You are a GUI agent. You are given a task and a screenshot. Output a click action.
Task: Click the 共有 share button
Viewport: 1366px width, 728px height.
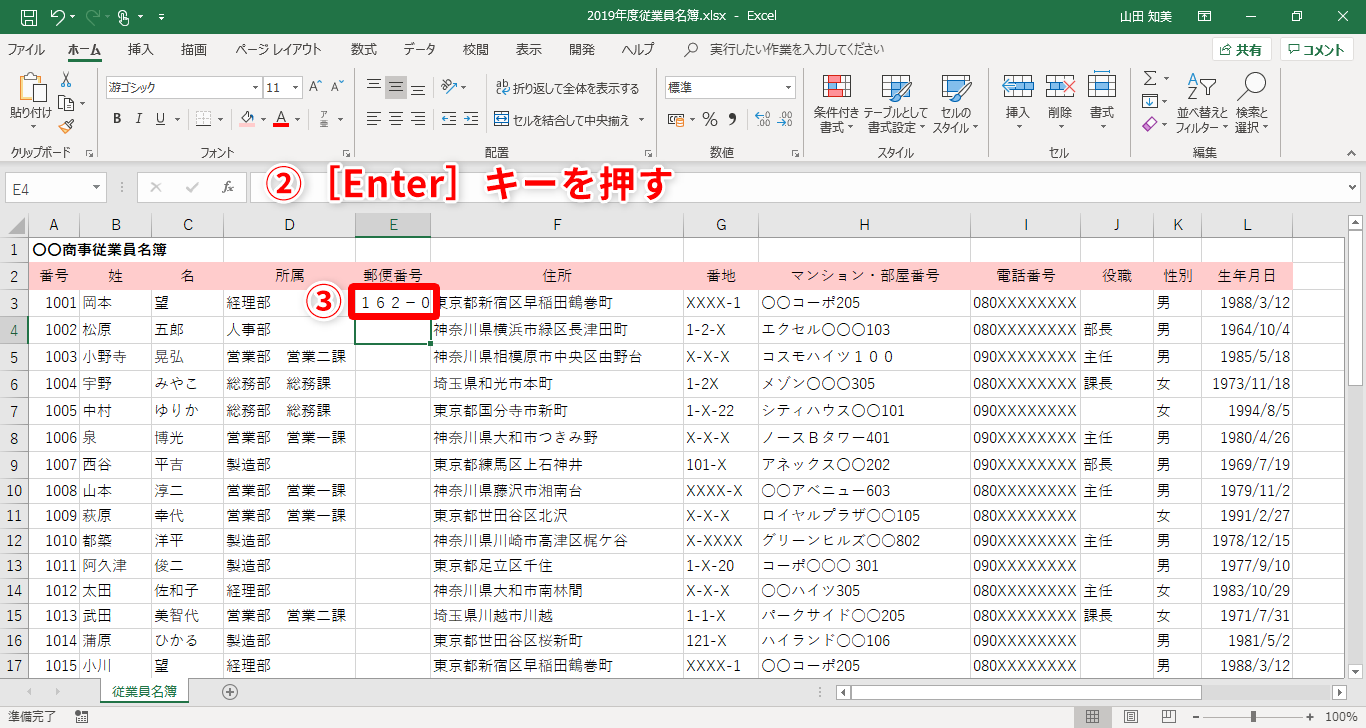pos(1241,49)
